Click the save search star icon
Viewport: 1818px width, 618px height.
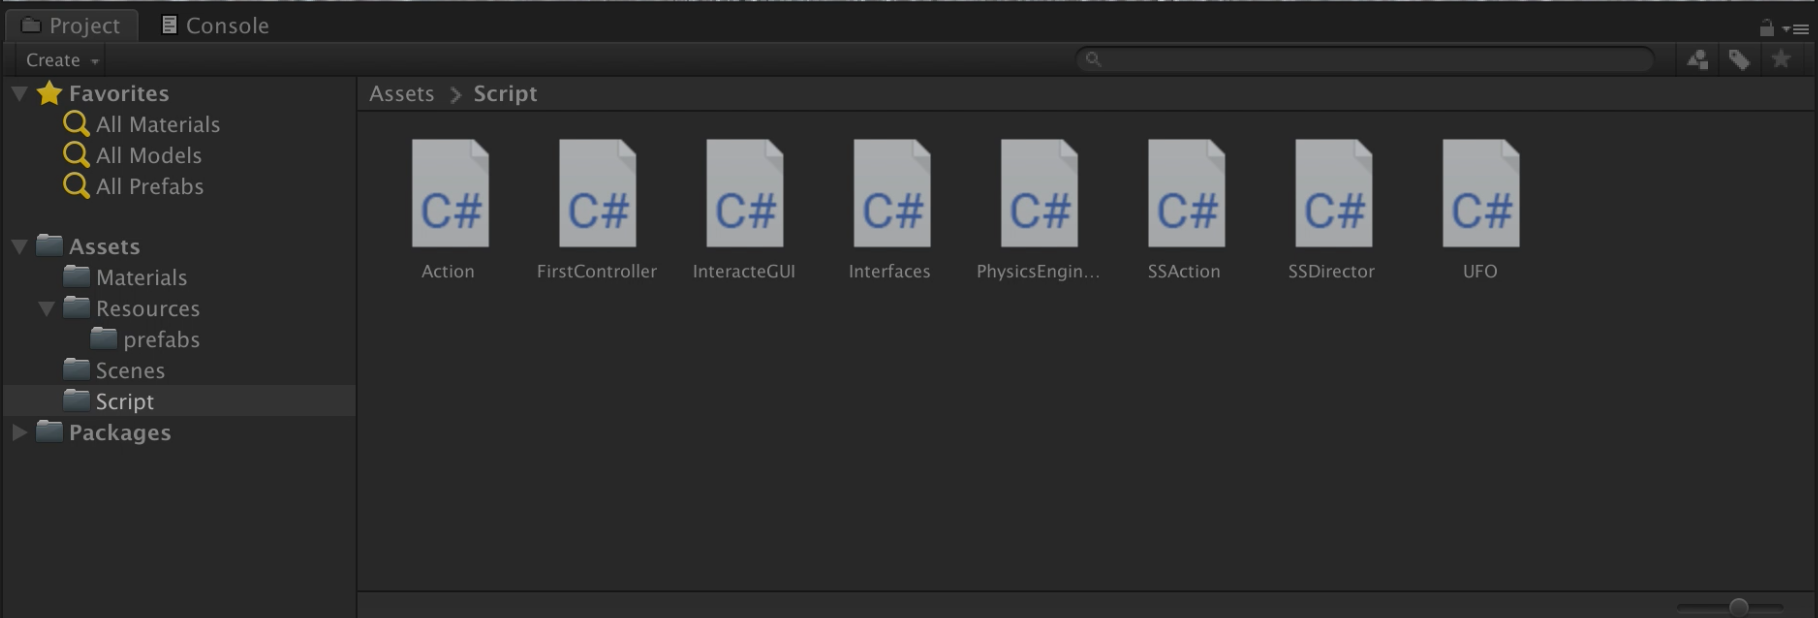coord(1781,60)
